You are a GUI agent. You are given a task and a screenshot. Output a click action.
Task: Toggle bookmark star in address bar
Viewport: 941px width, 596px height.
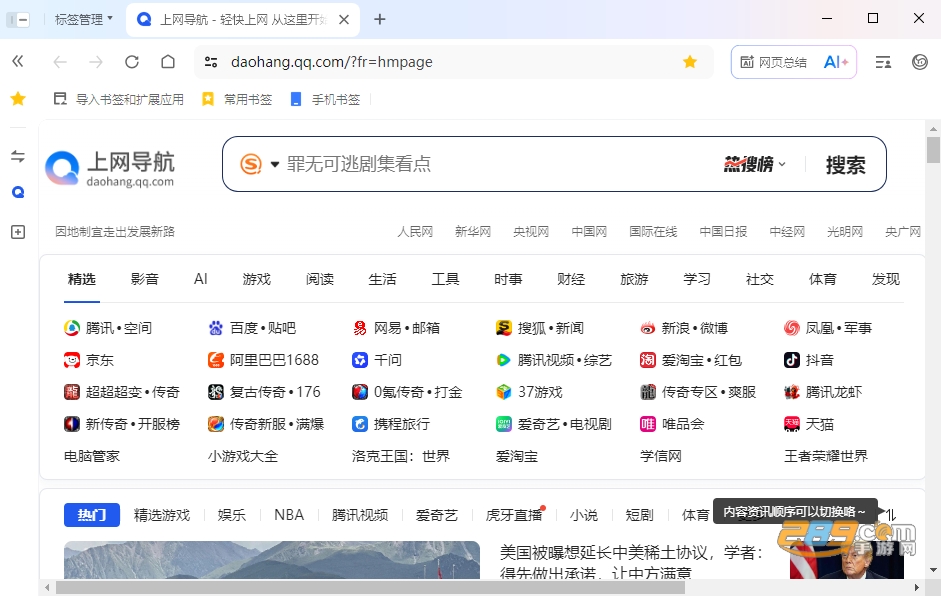(690, 62)
